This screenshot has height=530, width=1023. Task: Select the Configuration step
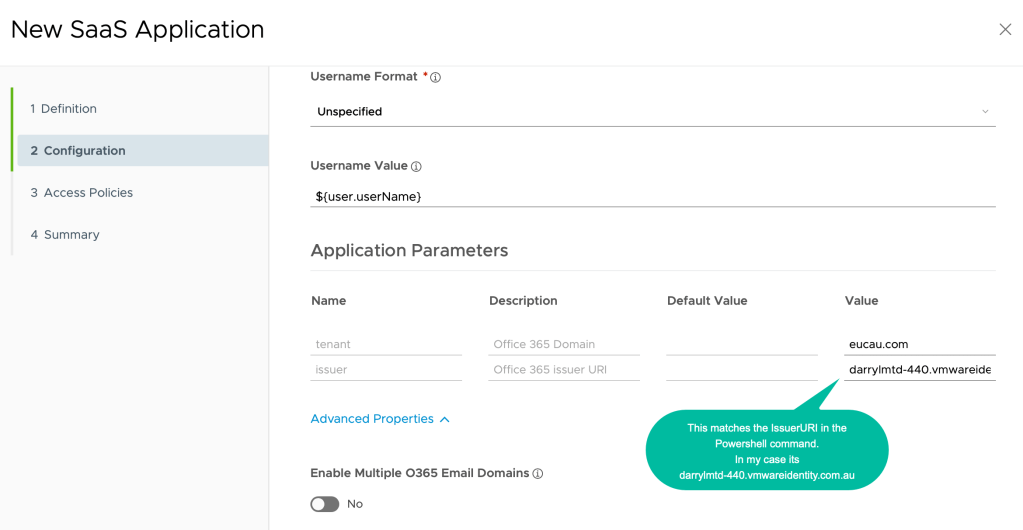[x=78, y=151]
